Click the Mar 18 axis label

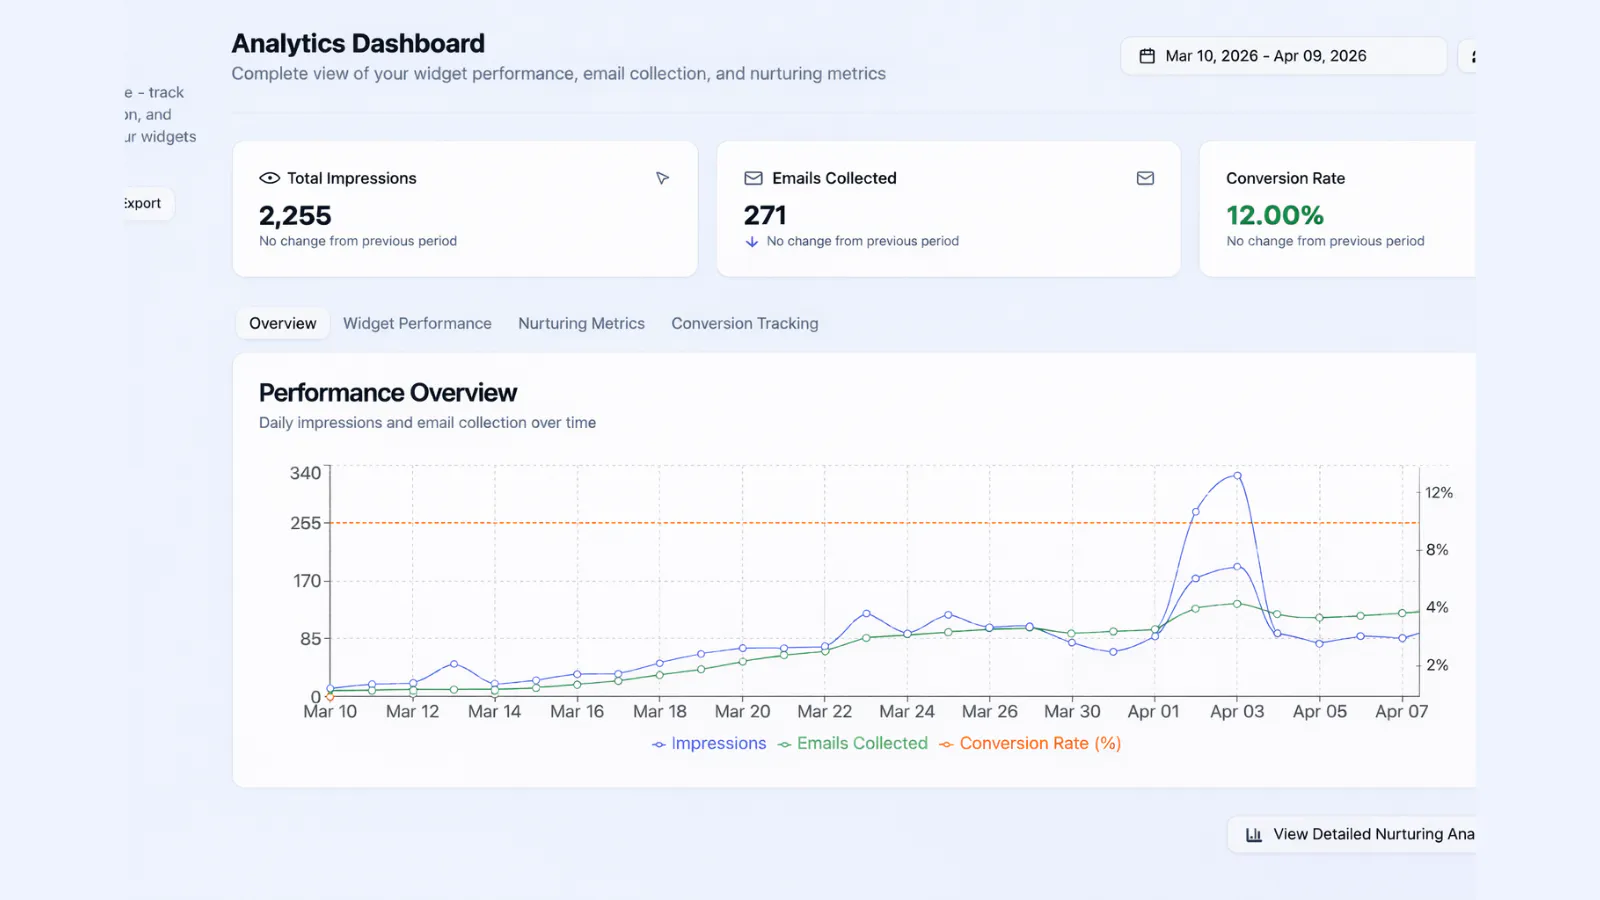tap(660, 711)
